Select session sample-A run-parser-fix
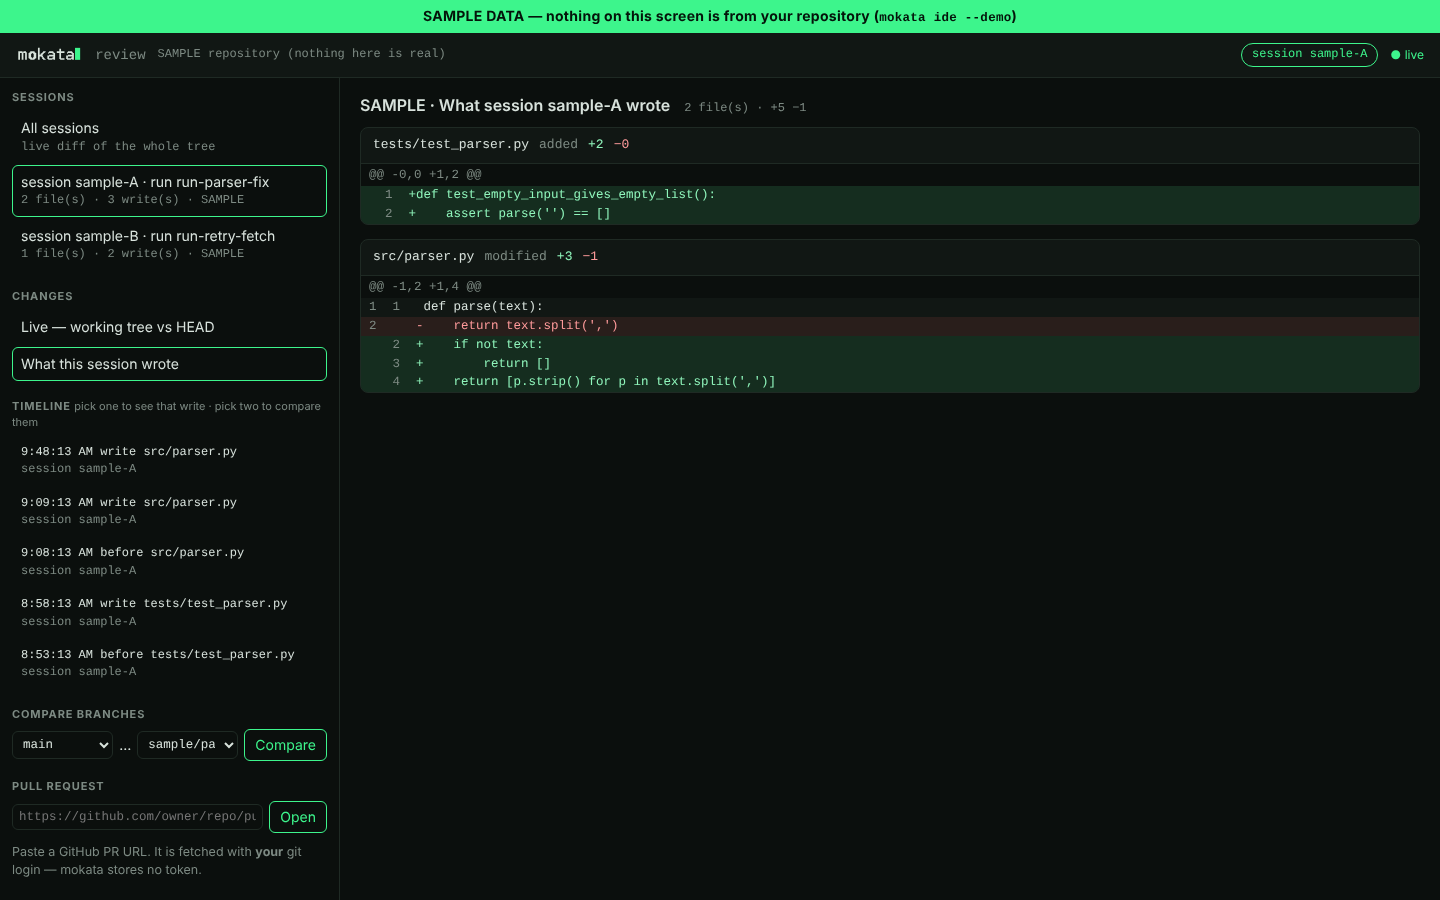The height and width of the screenshot is (900, 1440). pos(169,190)
